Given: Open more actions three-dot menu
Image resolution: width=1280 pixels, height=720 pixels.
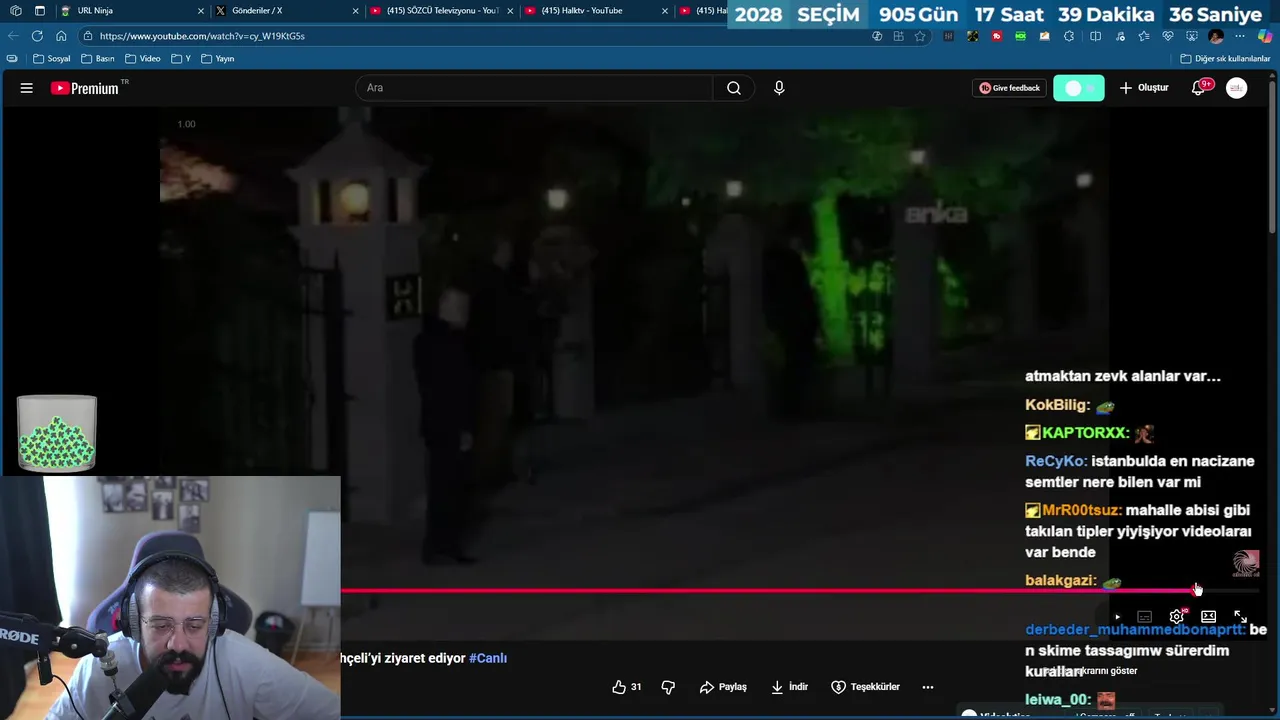Looking at the screenshot, I should click(928, 687).
